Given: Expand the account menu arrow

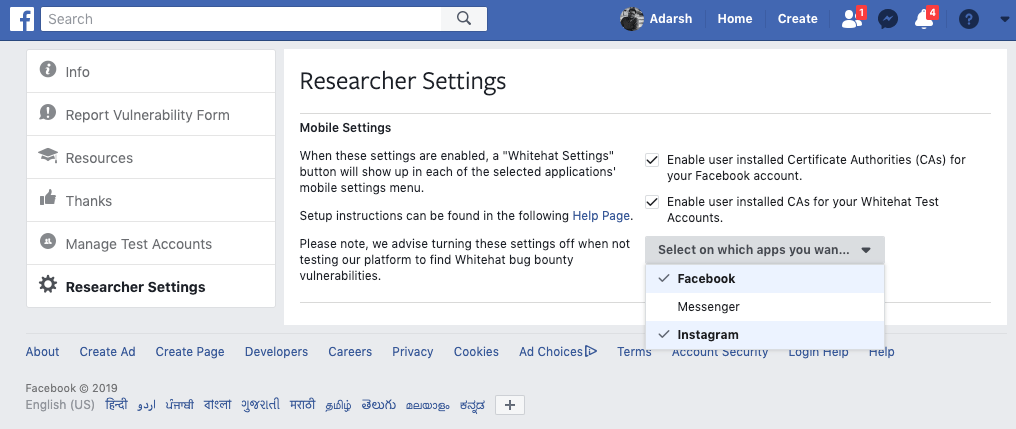Looking at the screenshot, I should pyautogui.click(x=1004, y=19).
